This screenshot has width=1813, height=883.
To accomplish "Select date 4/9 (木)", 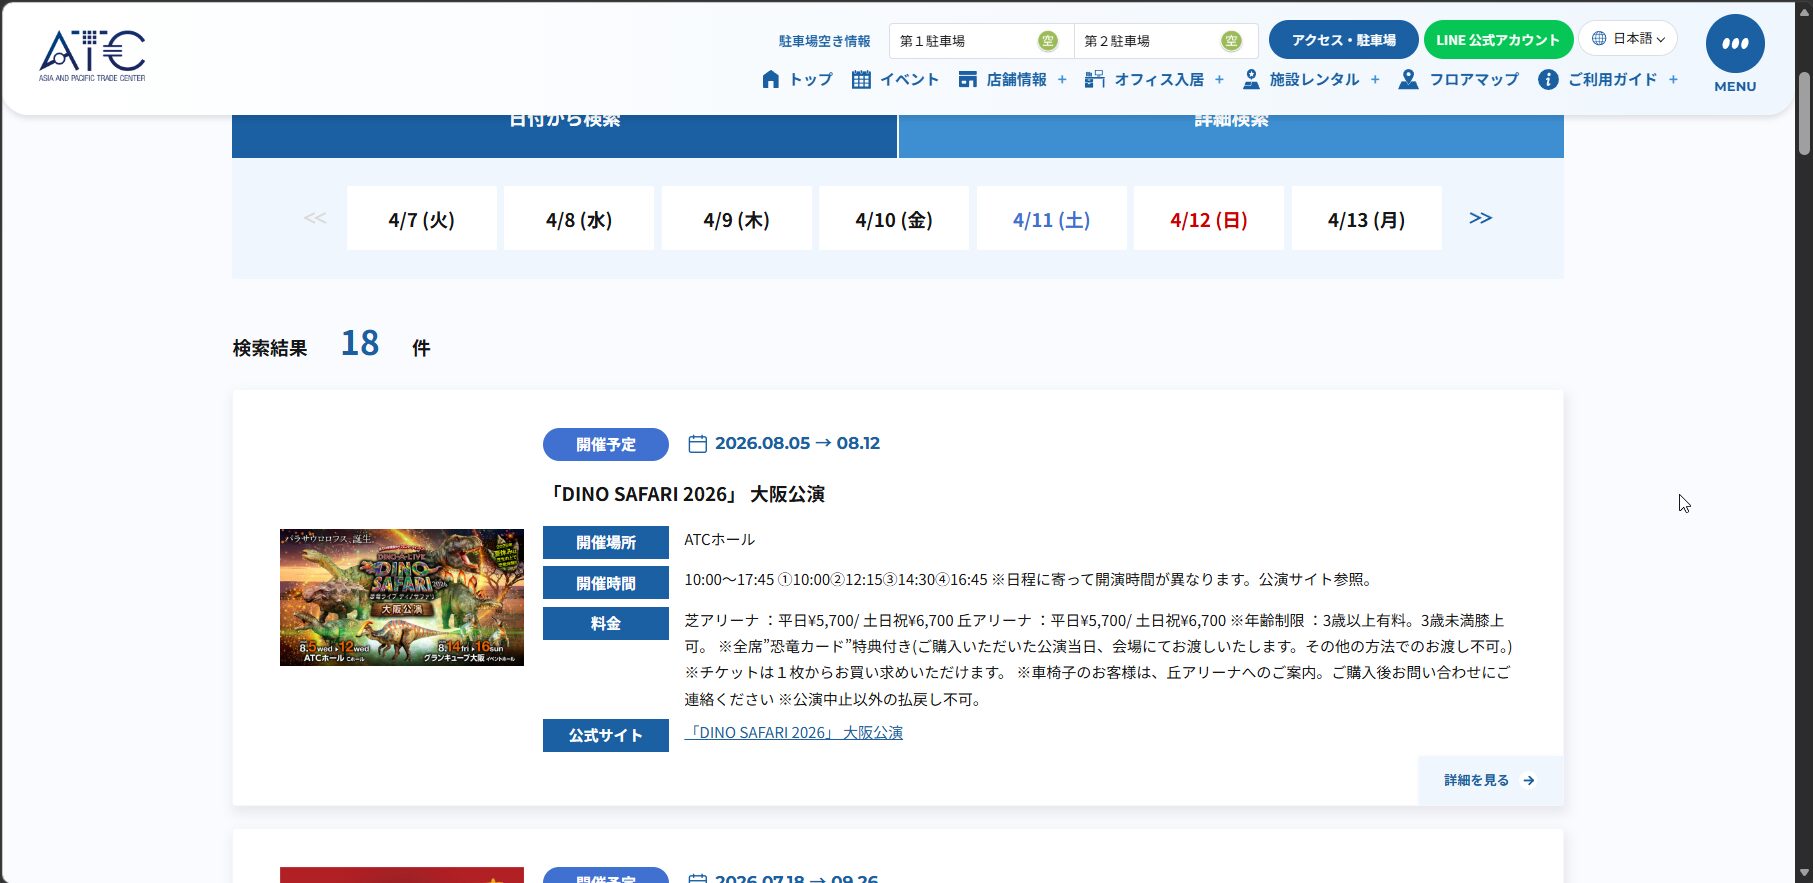I will point(736,218).
